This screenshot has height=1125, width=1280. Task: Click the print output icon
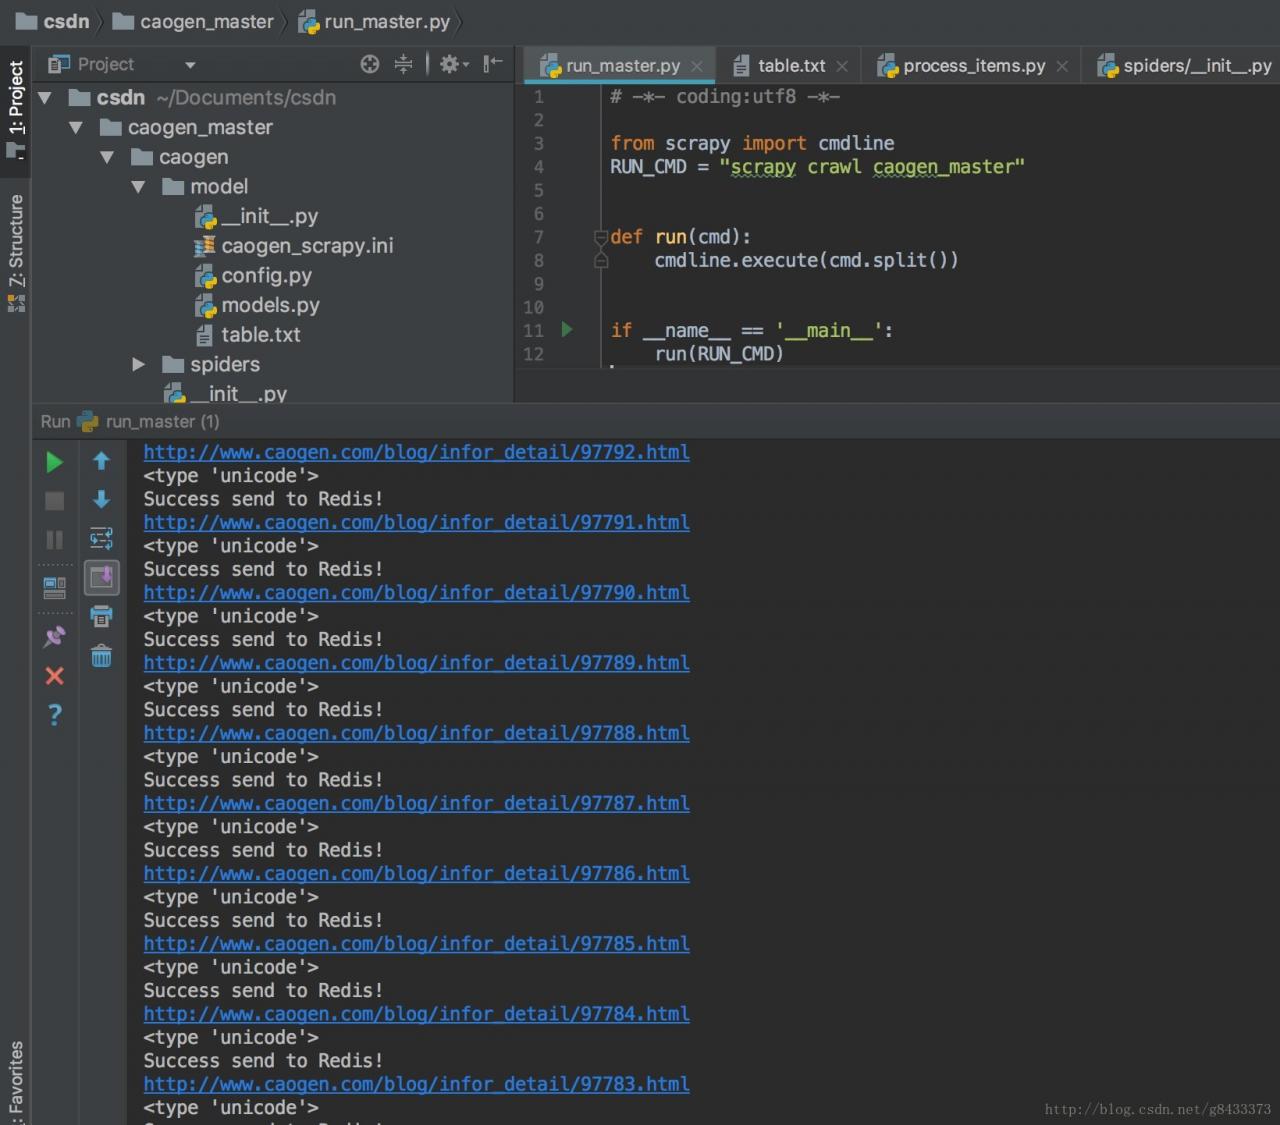[x=102, y=616]
